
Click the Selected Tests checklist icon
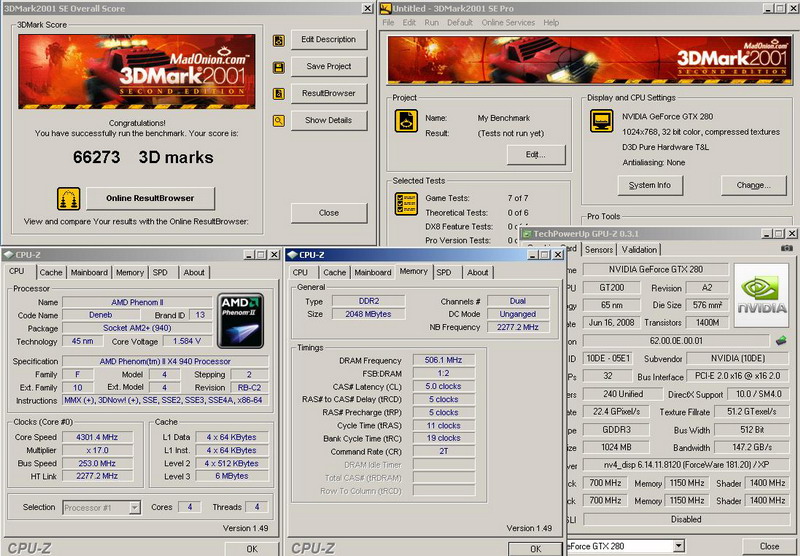pyautogui.click(x=406, y=203)
